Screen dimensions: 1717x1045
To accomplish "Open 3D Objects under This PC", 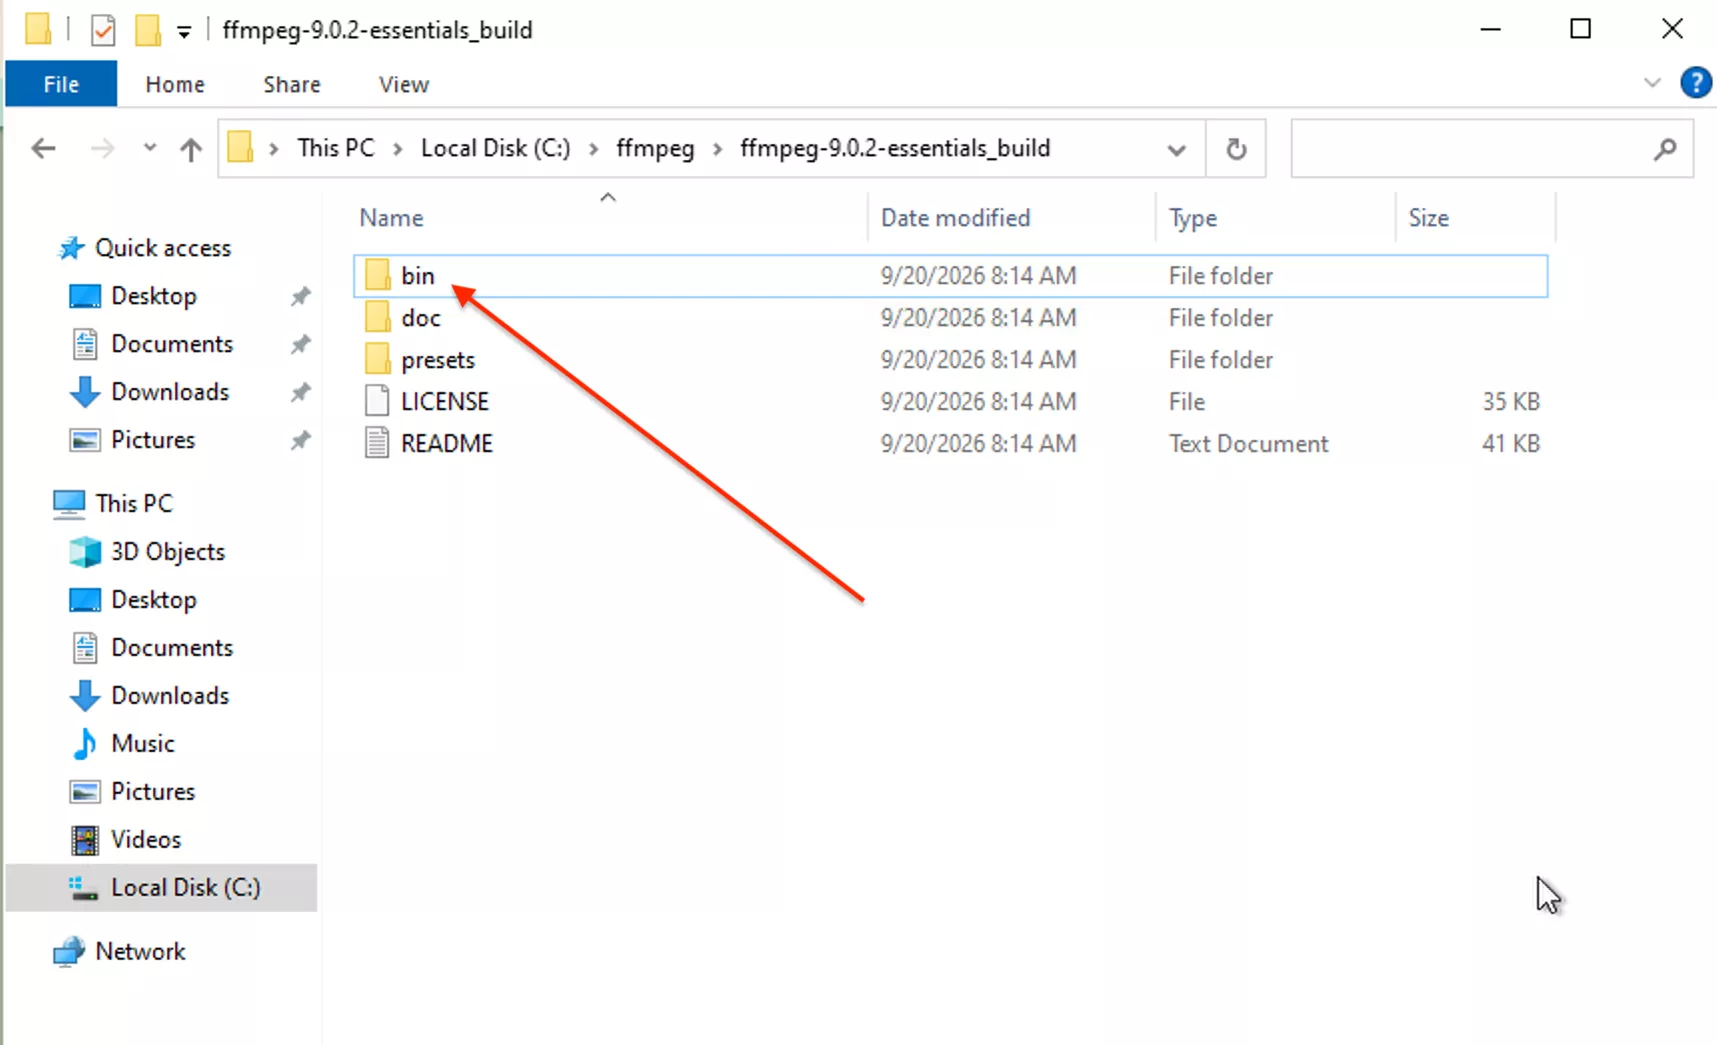I will pos(167,552).
